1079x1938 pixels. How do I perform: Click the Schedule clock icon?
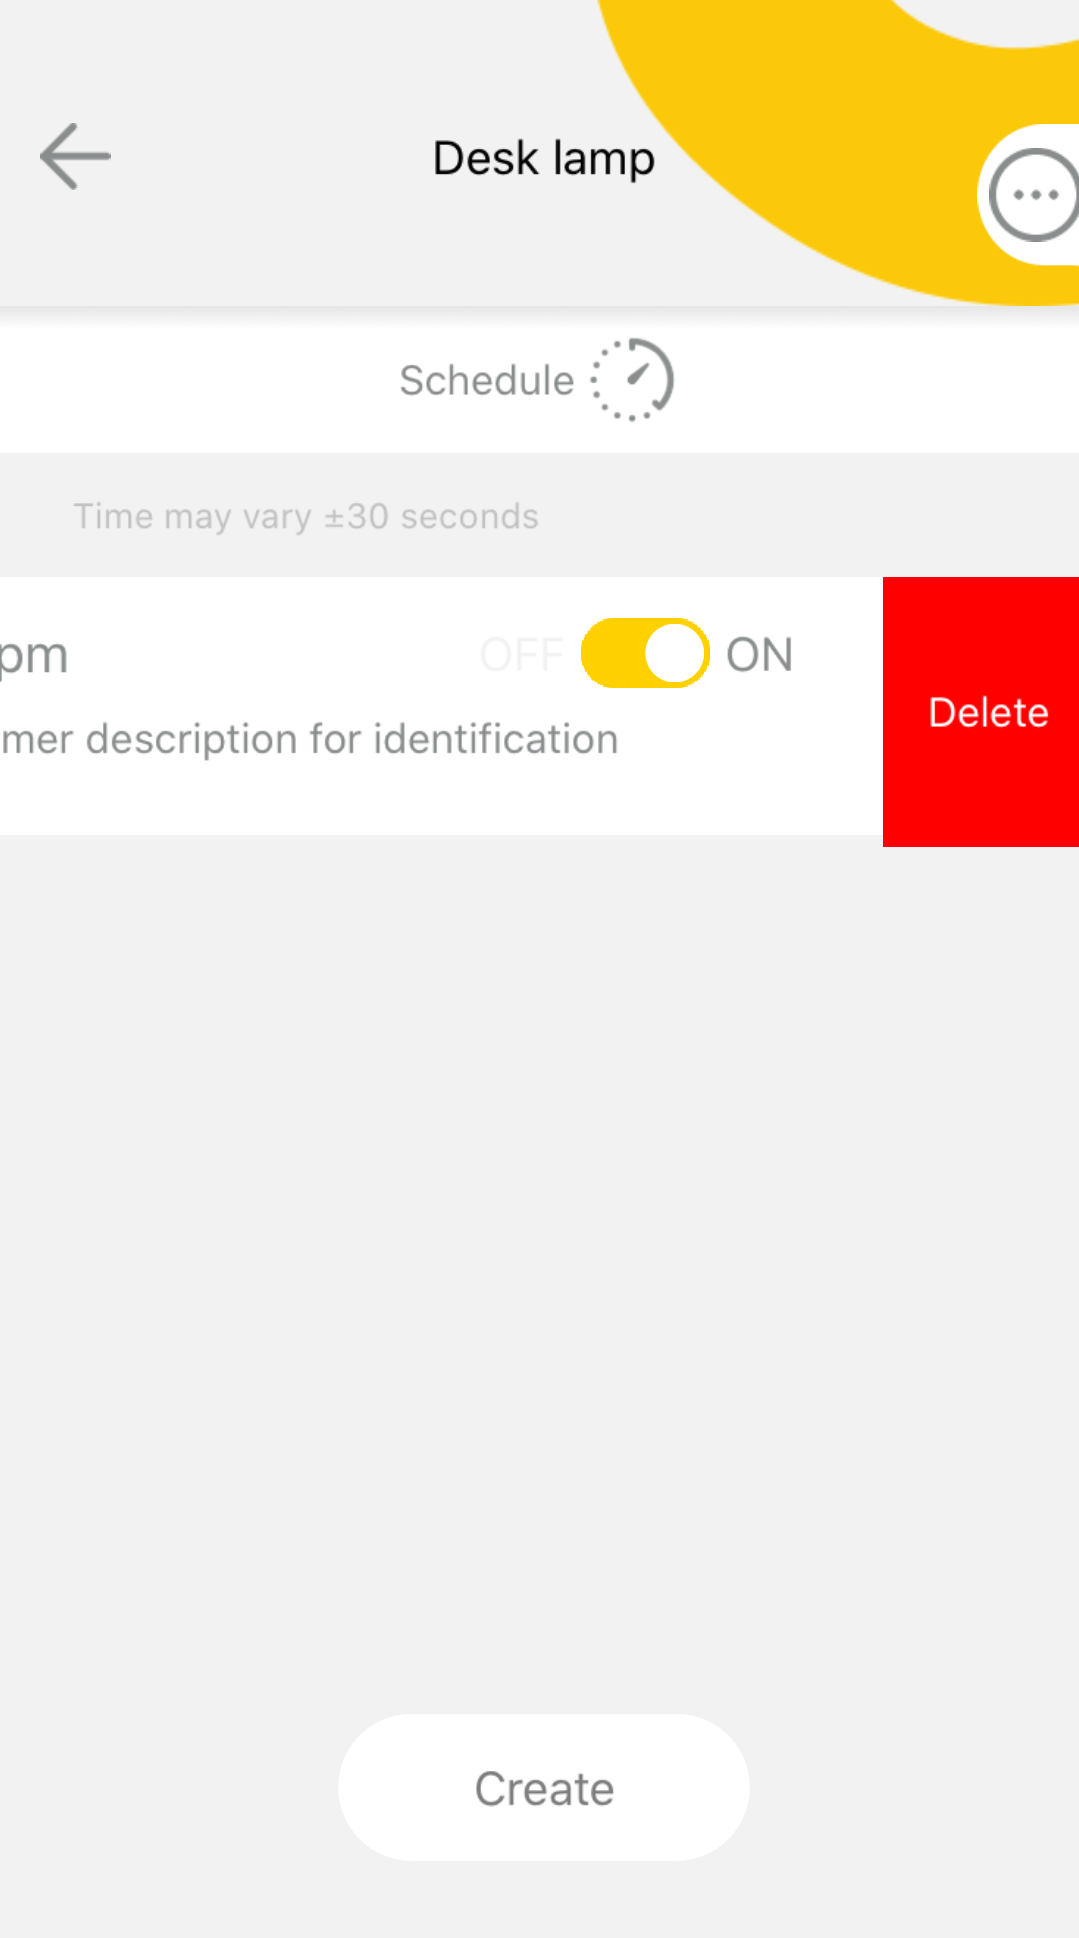click(x=632, y=380)
